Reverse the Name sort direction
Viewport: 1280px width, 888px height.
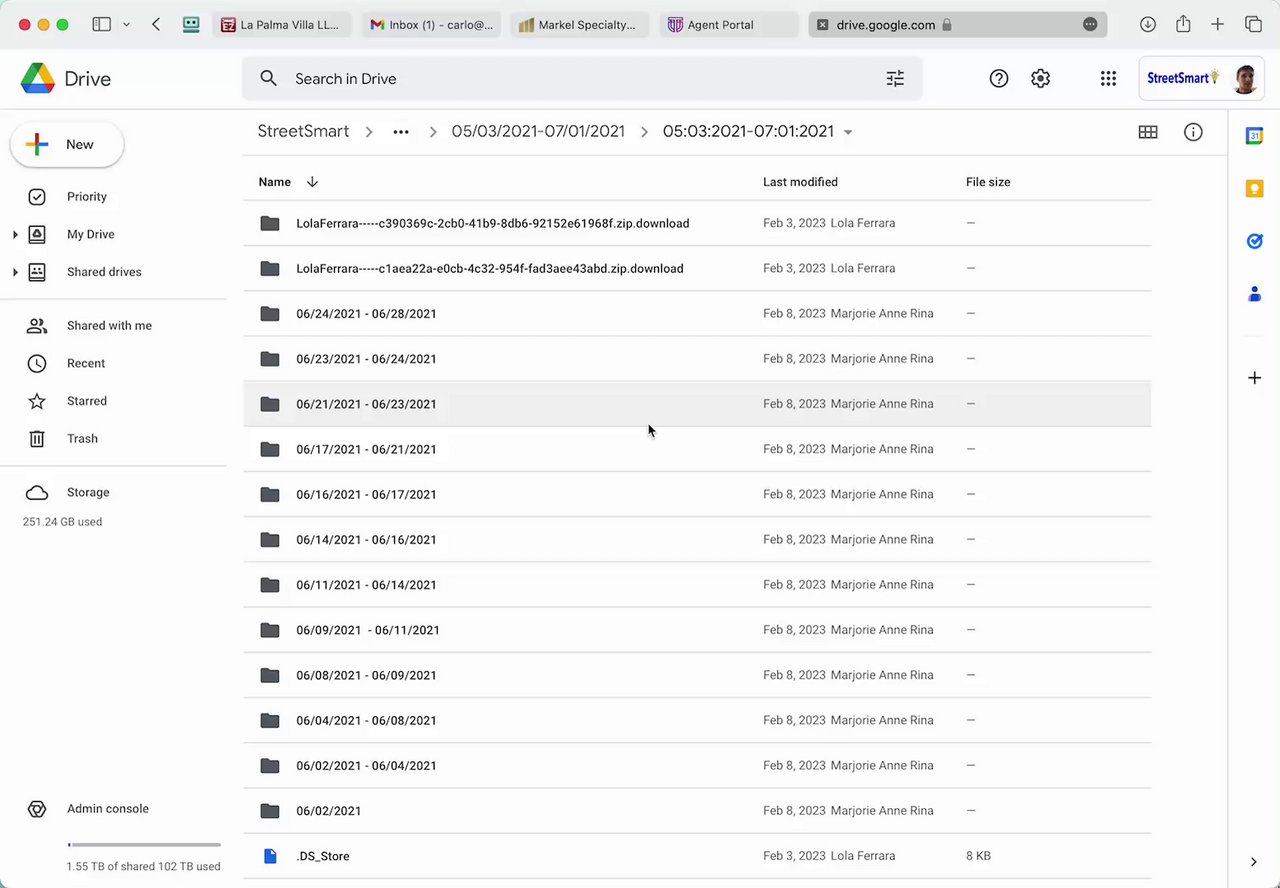tap(312, 182)
